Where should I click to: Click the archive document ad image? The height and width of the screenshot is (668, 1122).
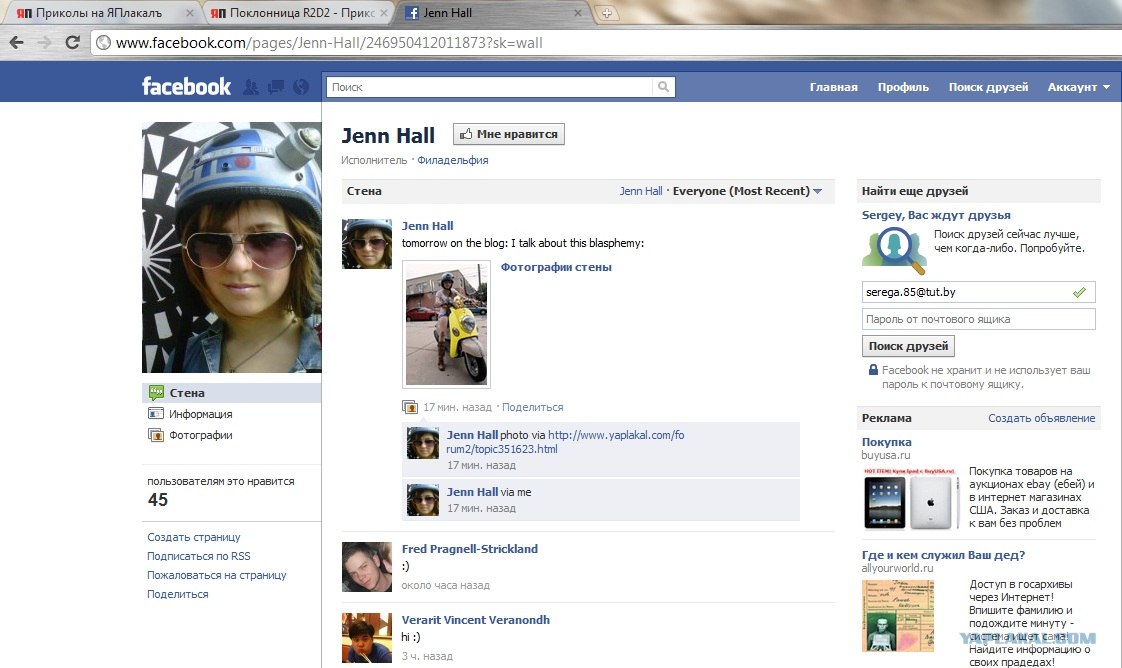coord(898,616)
